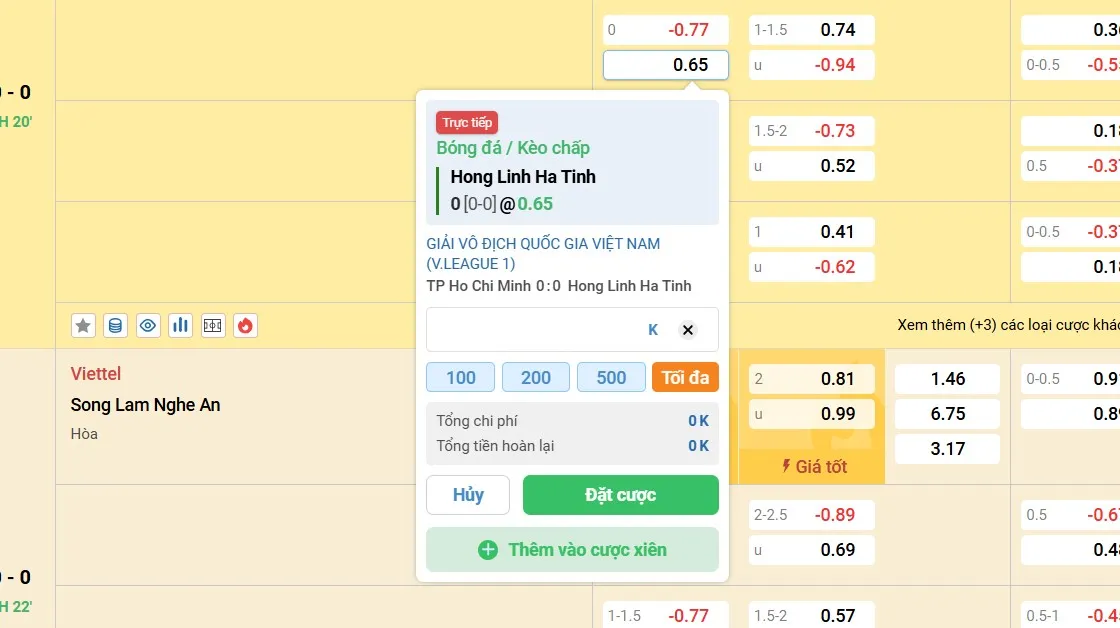The image size is (1120, 628).
Task: Open the bar chart statistics icon
Action: 180,325
